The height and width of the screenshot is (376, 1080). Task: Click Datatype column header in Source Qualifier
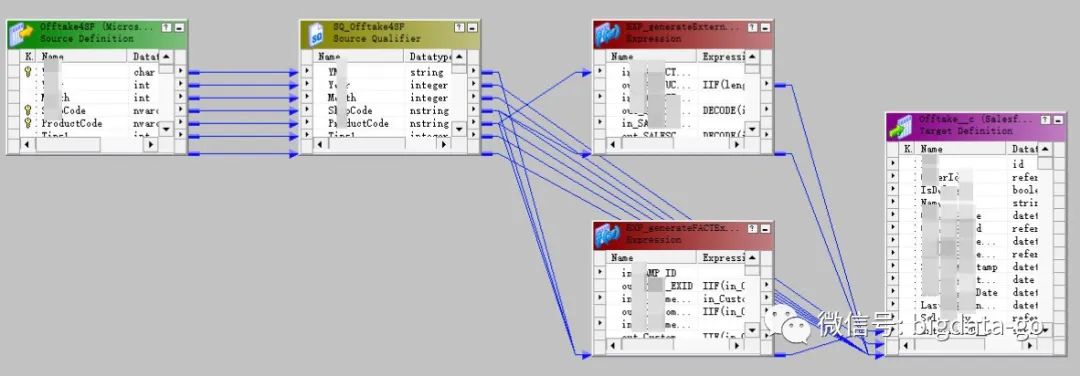click(429, 56)
